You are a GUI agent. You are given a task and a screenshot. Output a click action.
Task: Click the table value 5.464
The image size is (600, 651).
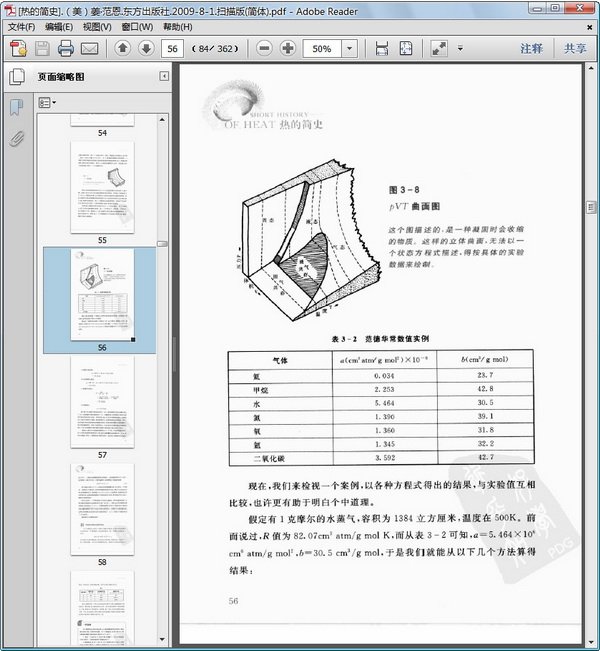pos(384,403)
